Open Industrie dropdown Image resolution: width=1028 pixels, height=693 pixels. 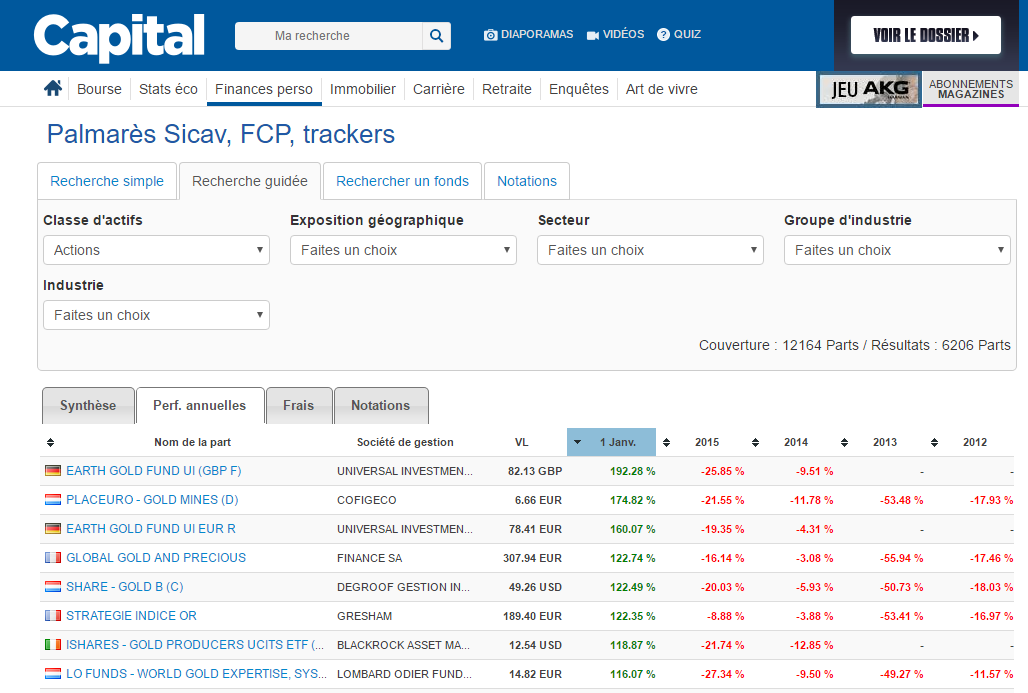pyautogui.click(x=157, y=315)
